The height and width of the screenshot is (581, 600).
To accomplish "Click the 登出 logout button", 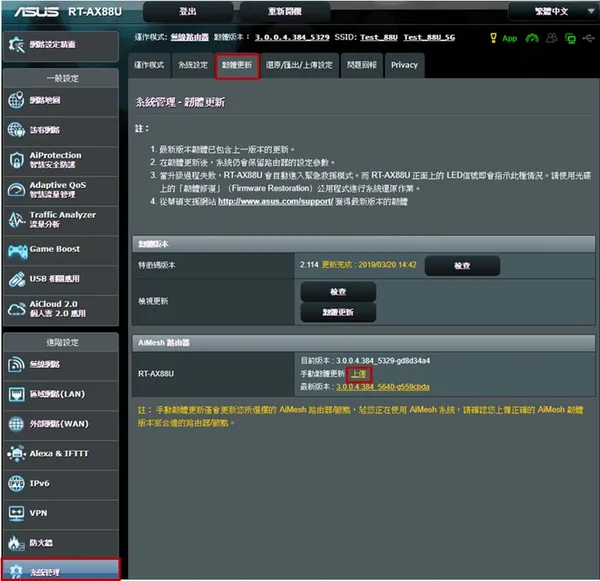I will [188, 11].
